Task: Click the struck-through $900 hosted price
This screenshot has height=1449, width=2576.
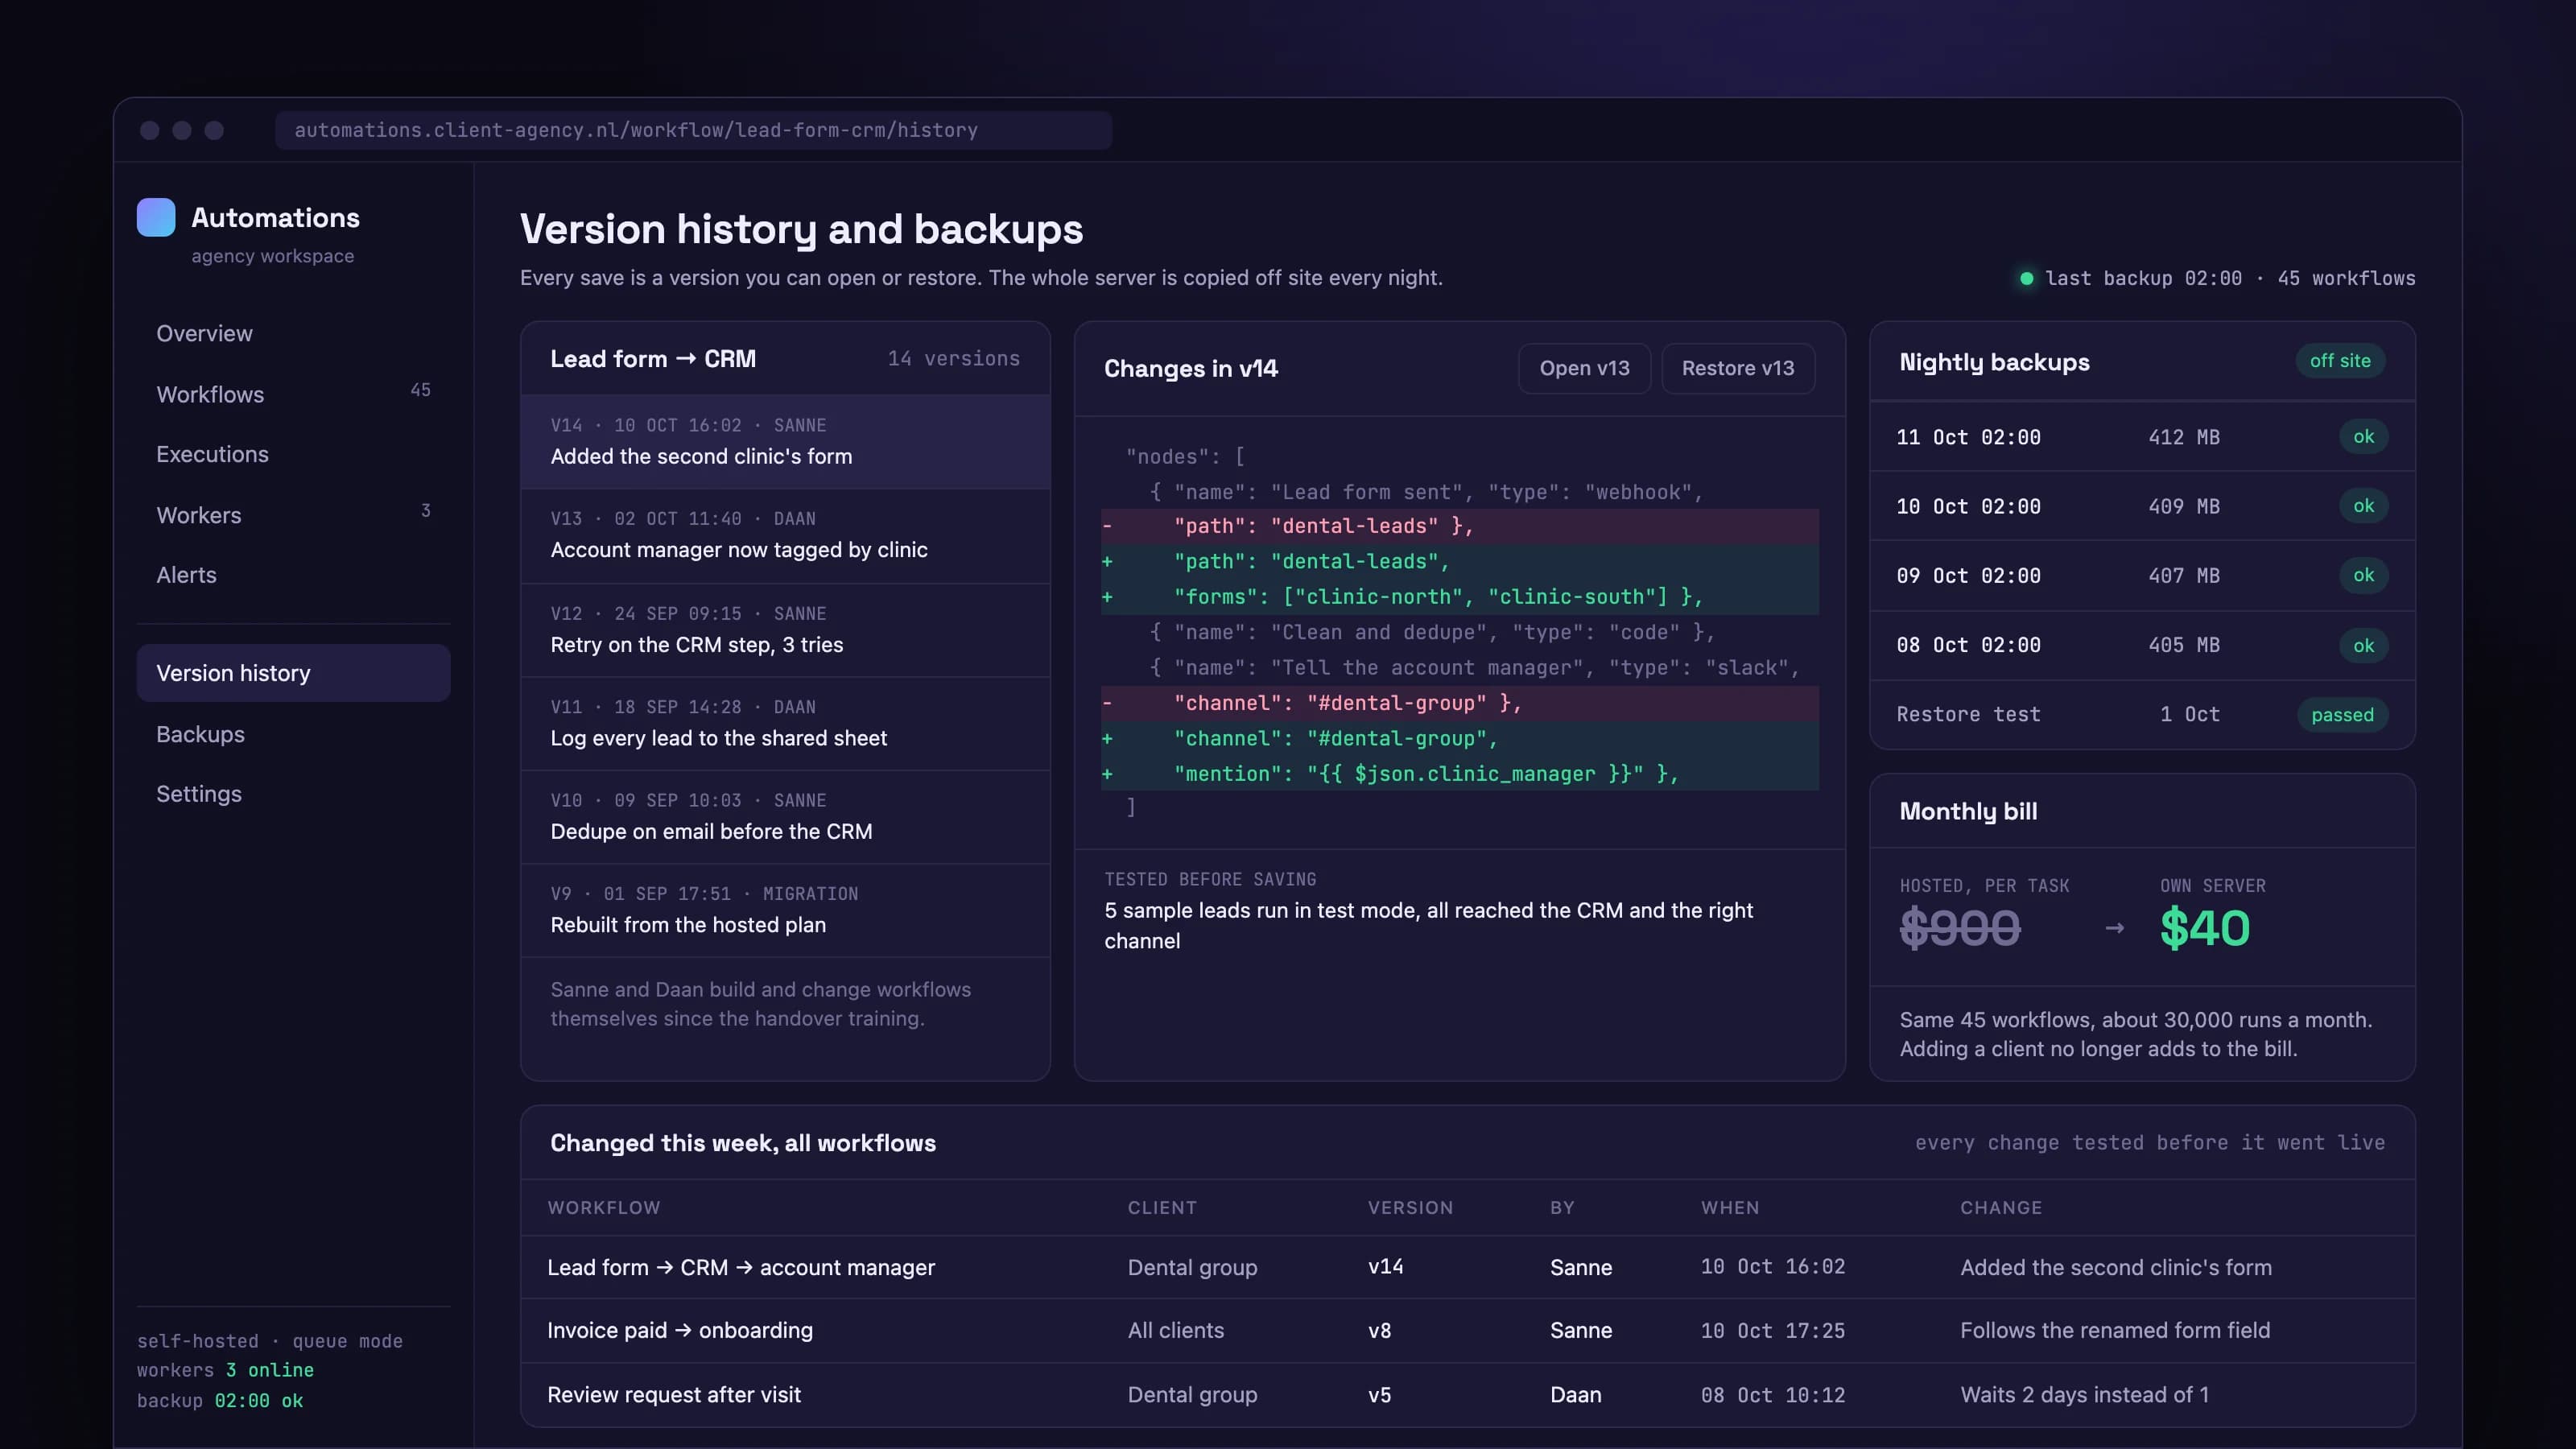Action: (1959, 927)
